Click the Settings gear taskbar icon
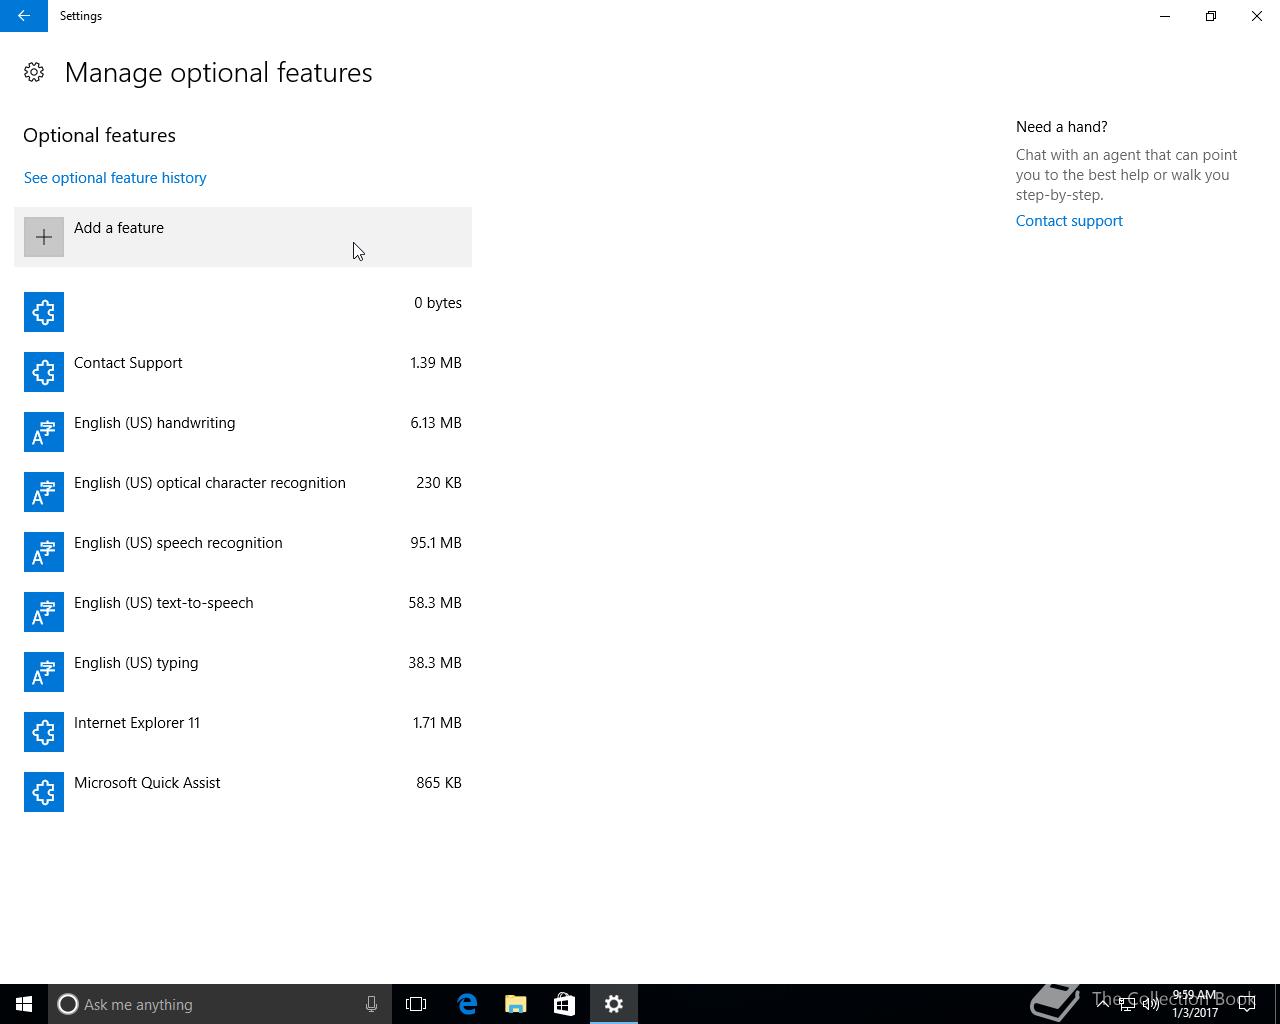The height and width of the screenshot is (1024, 1280). point(614,1004)
